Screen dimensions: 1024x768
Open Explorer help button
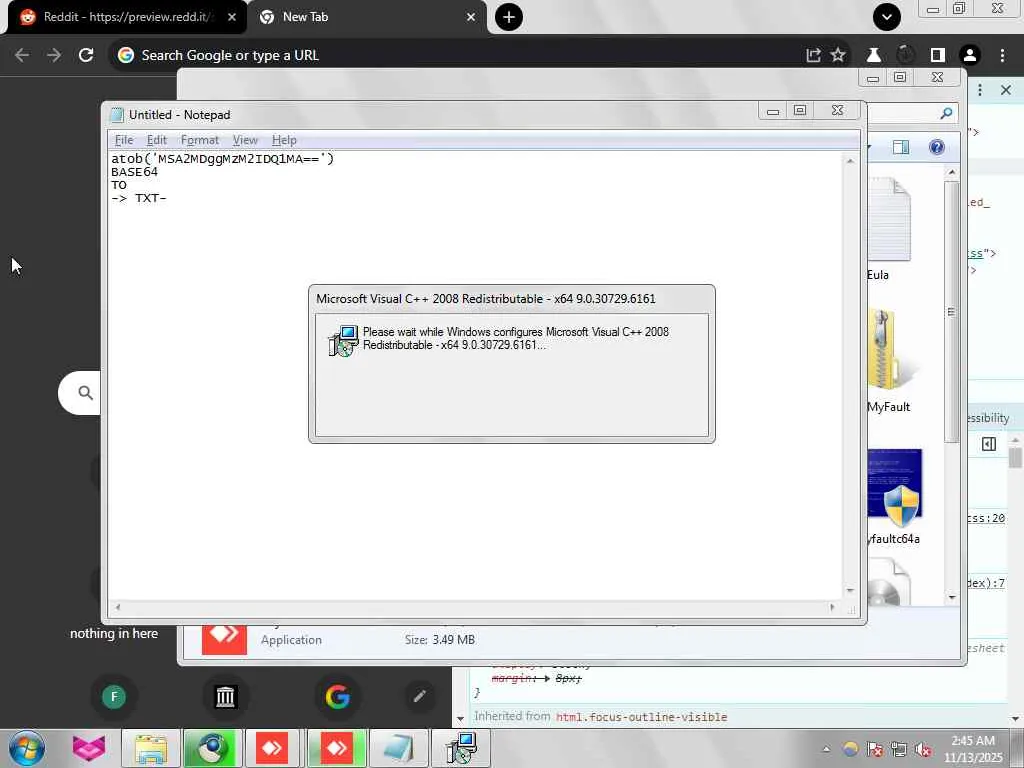[936, 147]
